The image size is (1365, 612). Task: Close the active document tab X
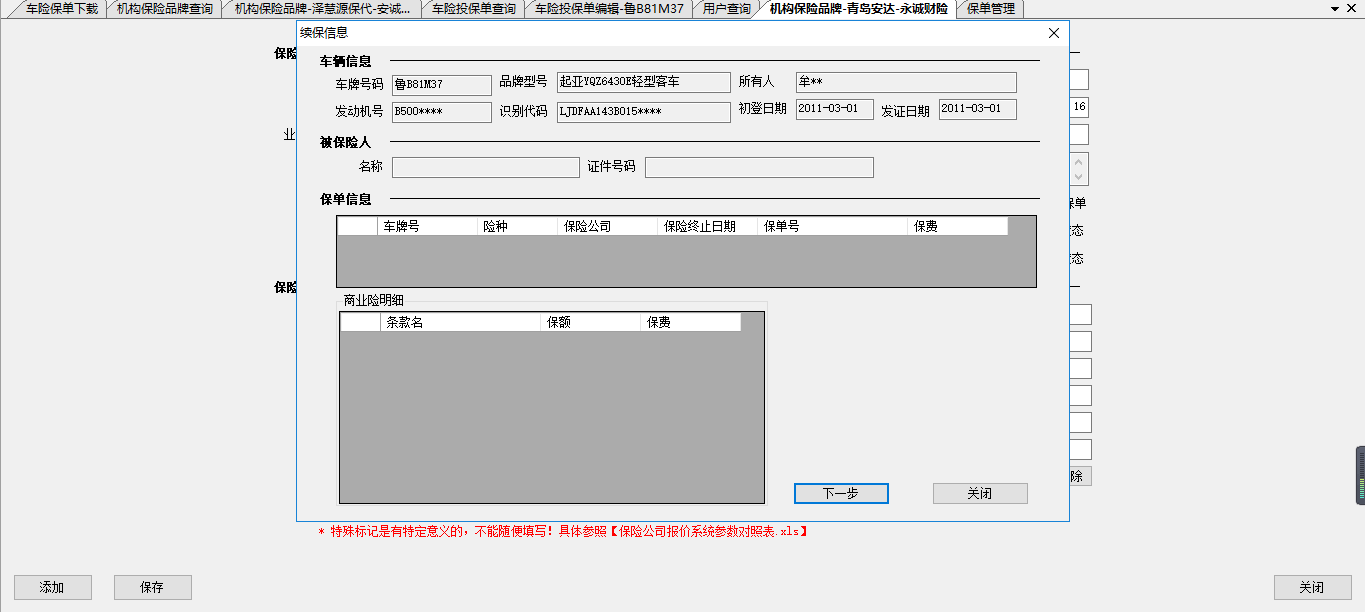(1354, 9)
